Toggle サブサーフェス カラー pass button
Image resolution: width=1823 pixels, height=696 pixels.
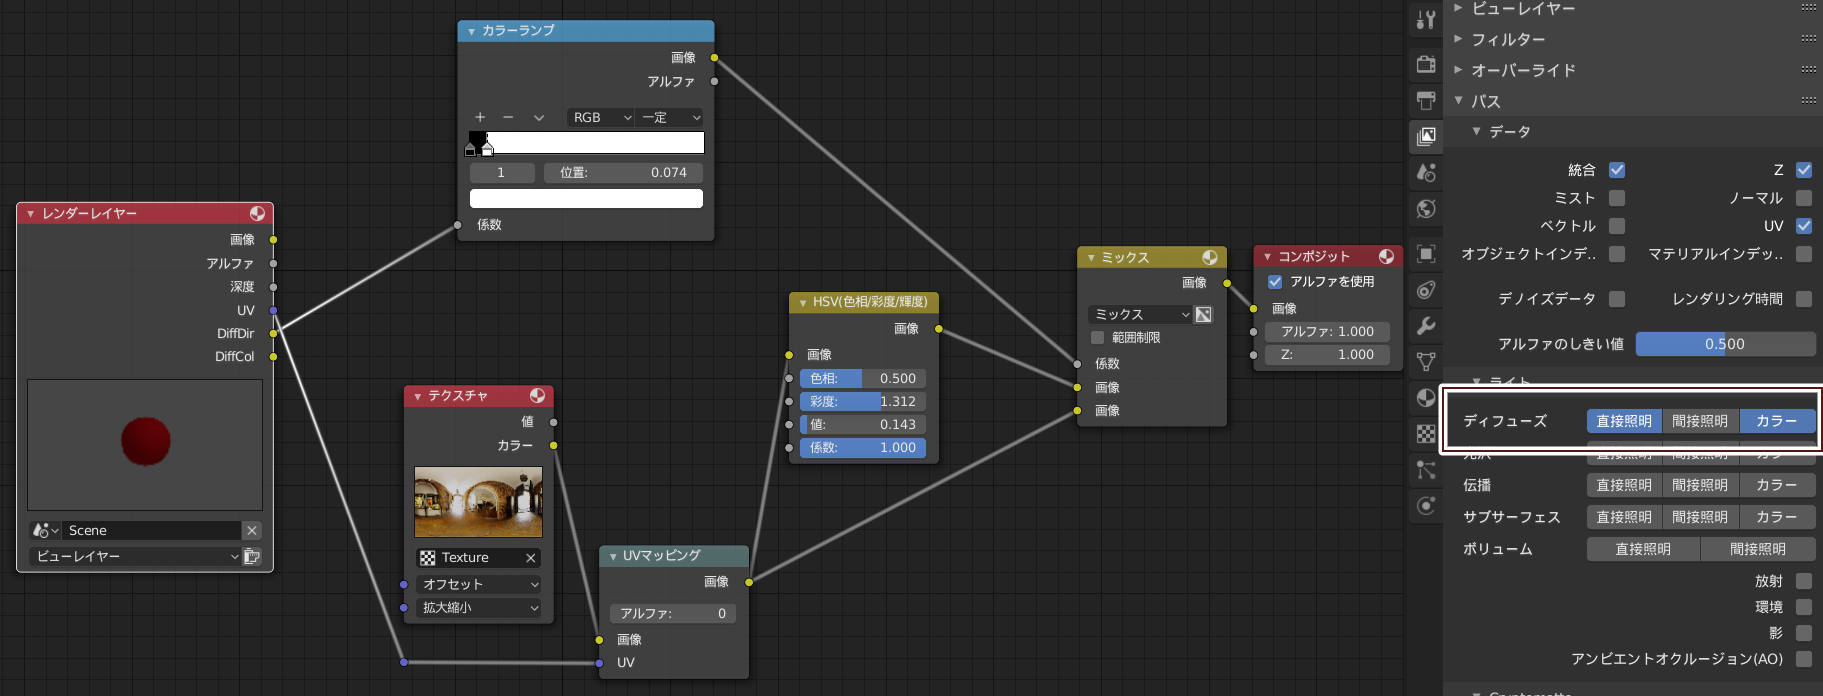click(1777, 517)
